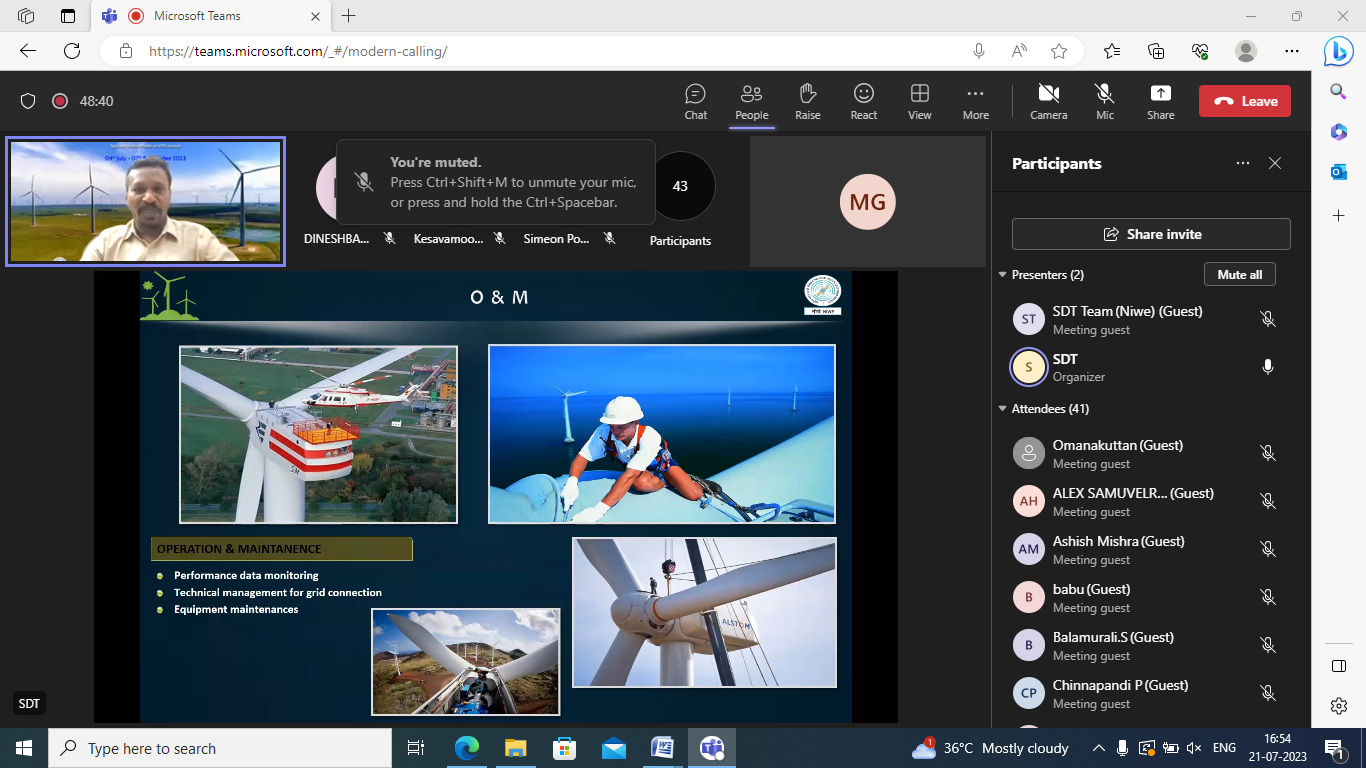Click the Leave meeting button

[x=1245, y=101]
